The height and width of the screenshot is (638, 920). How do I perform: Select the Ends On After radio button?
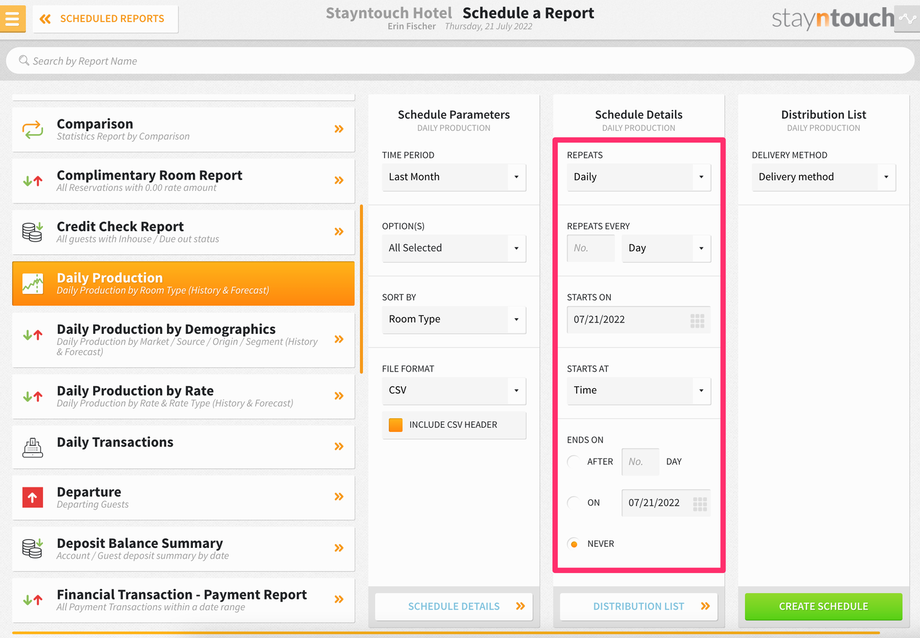click(574, 461)
